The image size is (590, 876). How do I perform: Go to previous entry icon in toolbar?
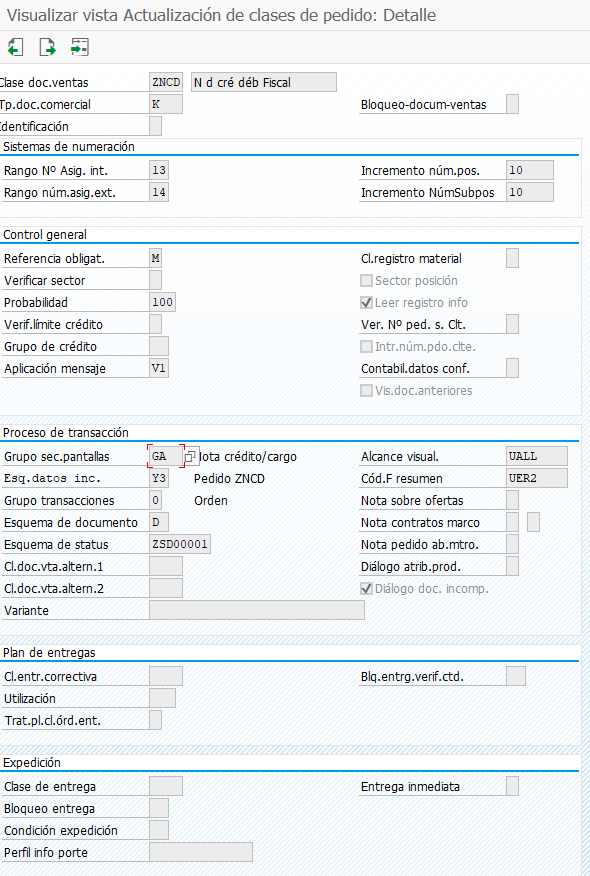click(x=16, y=47)
